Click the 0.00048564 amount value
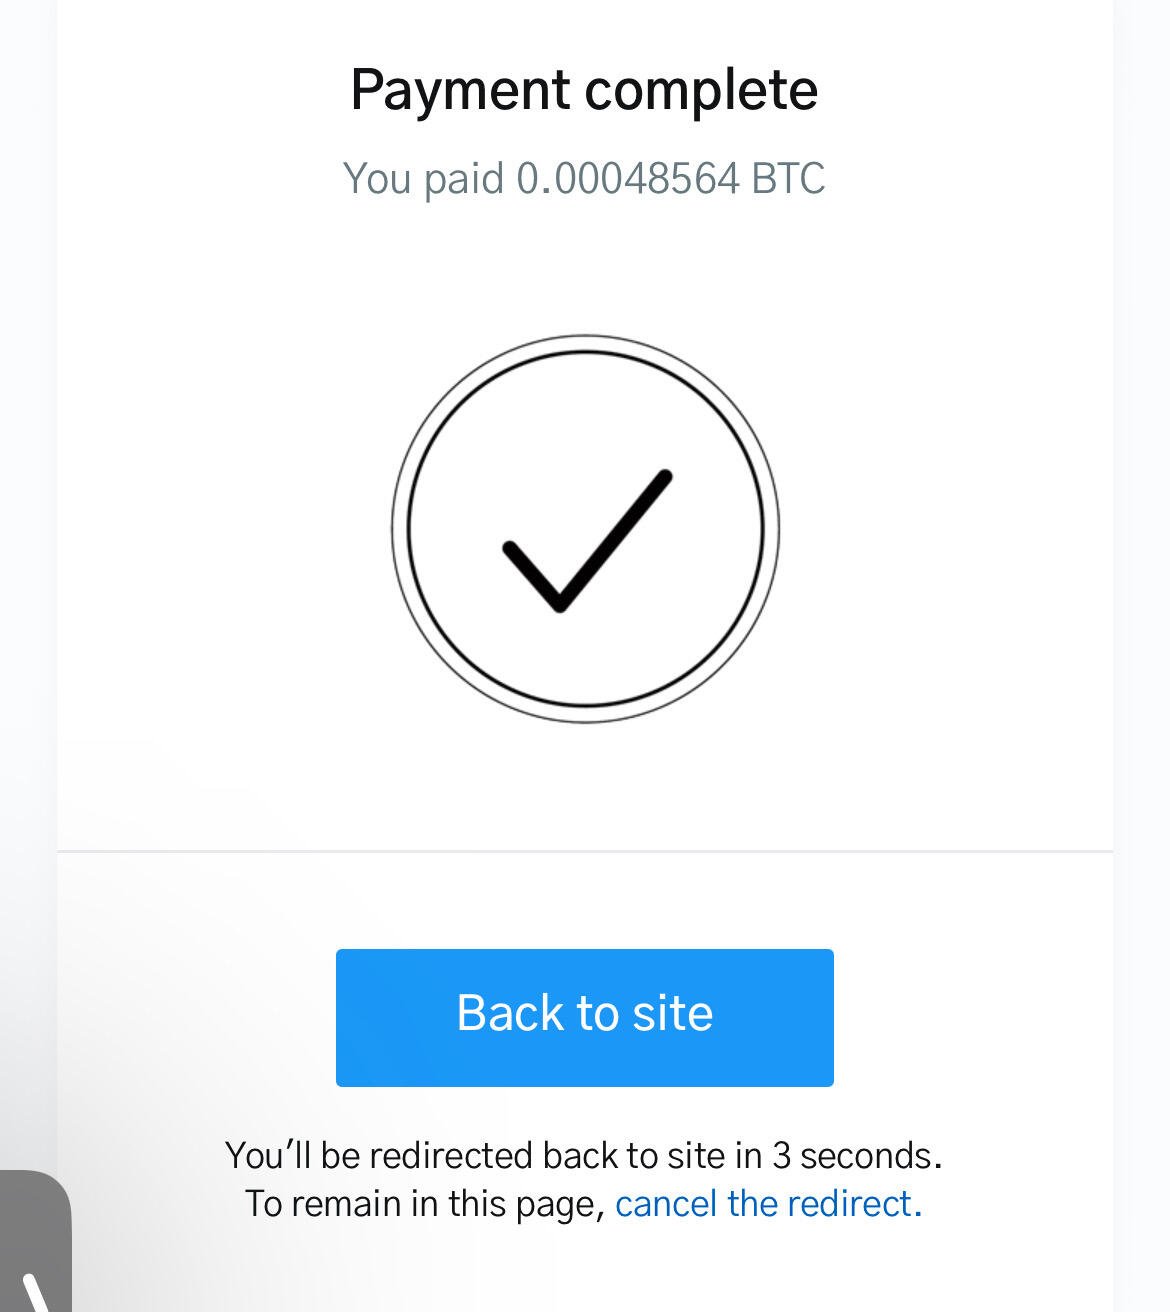Screen dimensions: 1170x1312 point(628,179)
